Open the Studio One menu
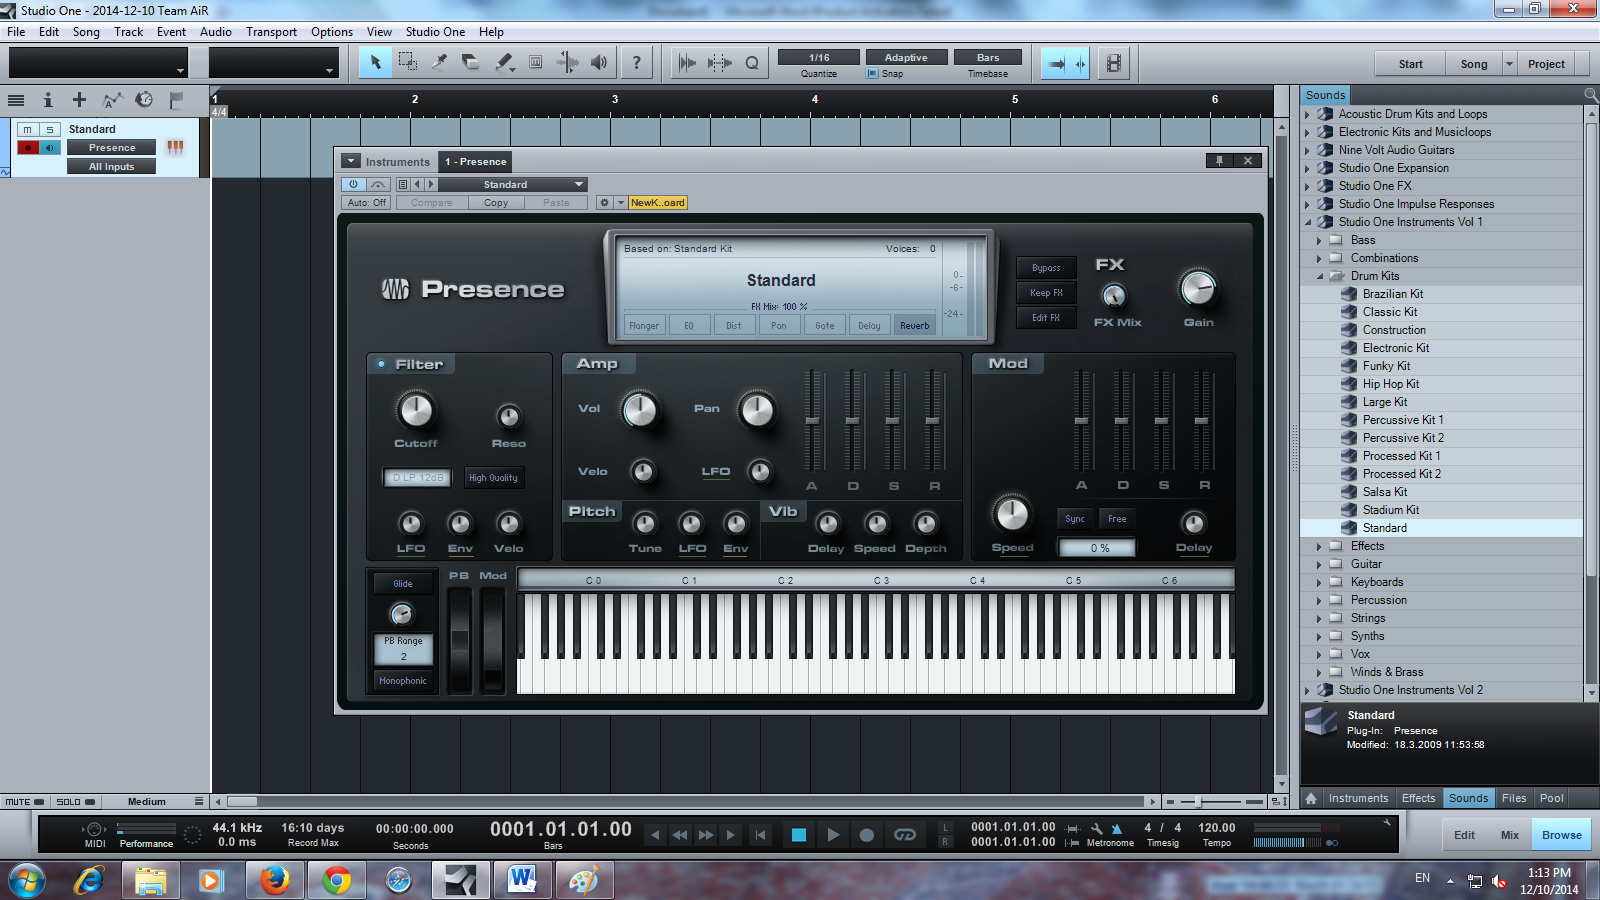This screenshot has width=1600, height=900. 435,32
